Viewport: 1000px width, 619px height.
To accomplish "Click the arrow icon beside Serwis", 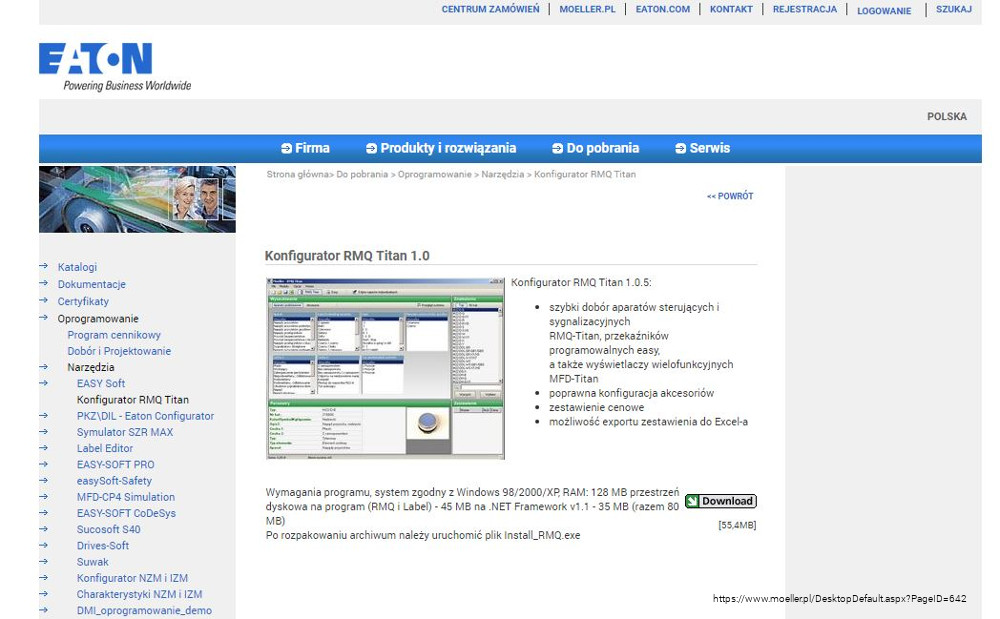I will pos(680,149).
